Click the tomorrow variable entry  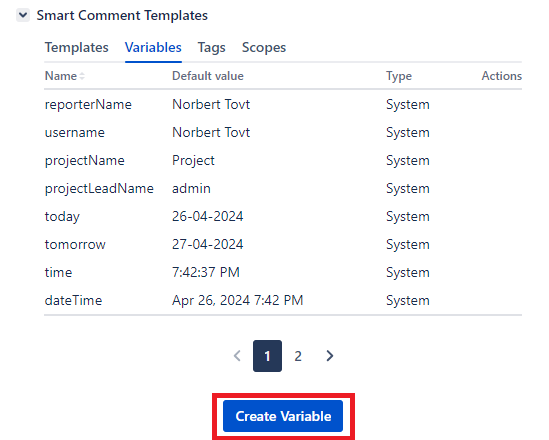pyautogui.click(x=75, y=244)
